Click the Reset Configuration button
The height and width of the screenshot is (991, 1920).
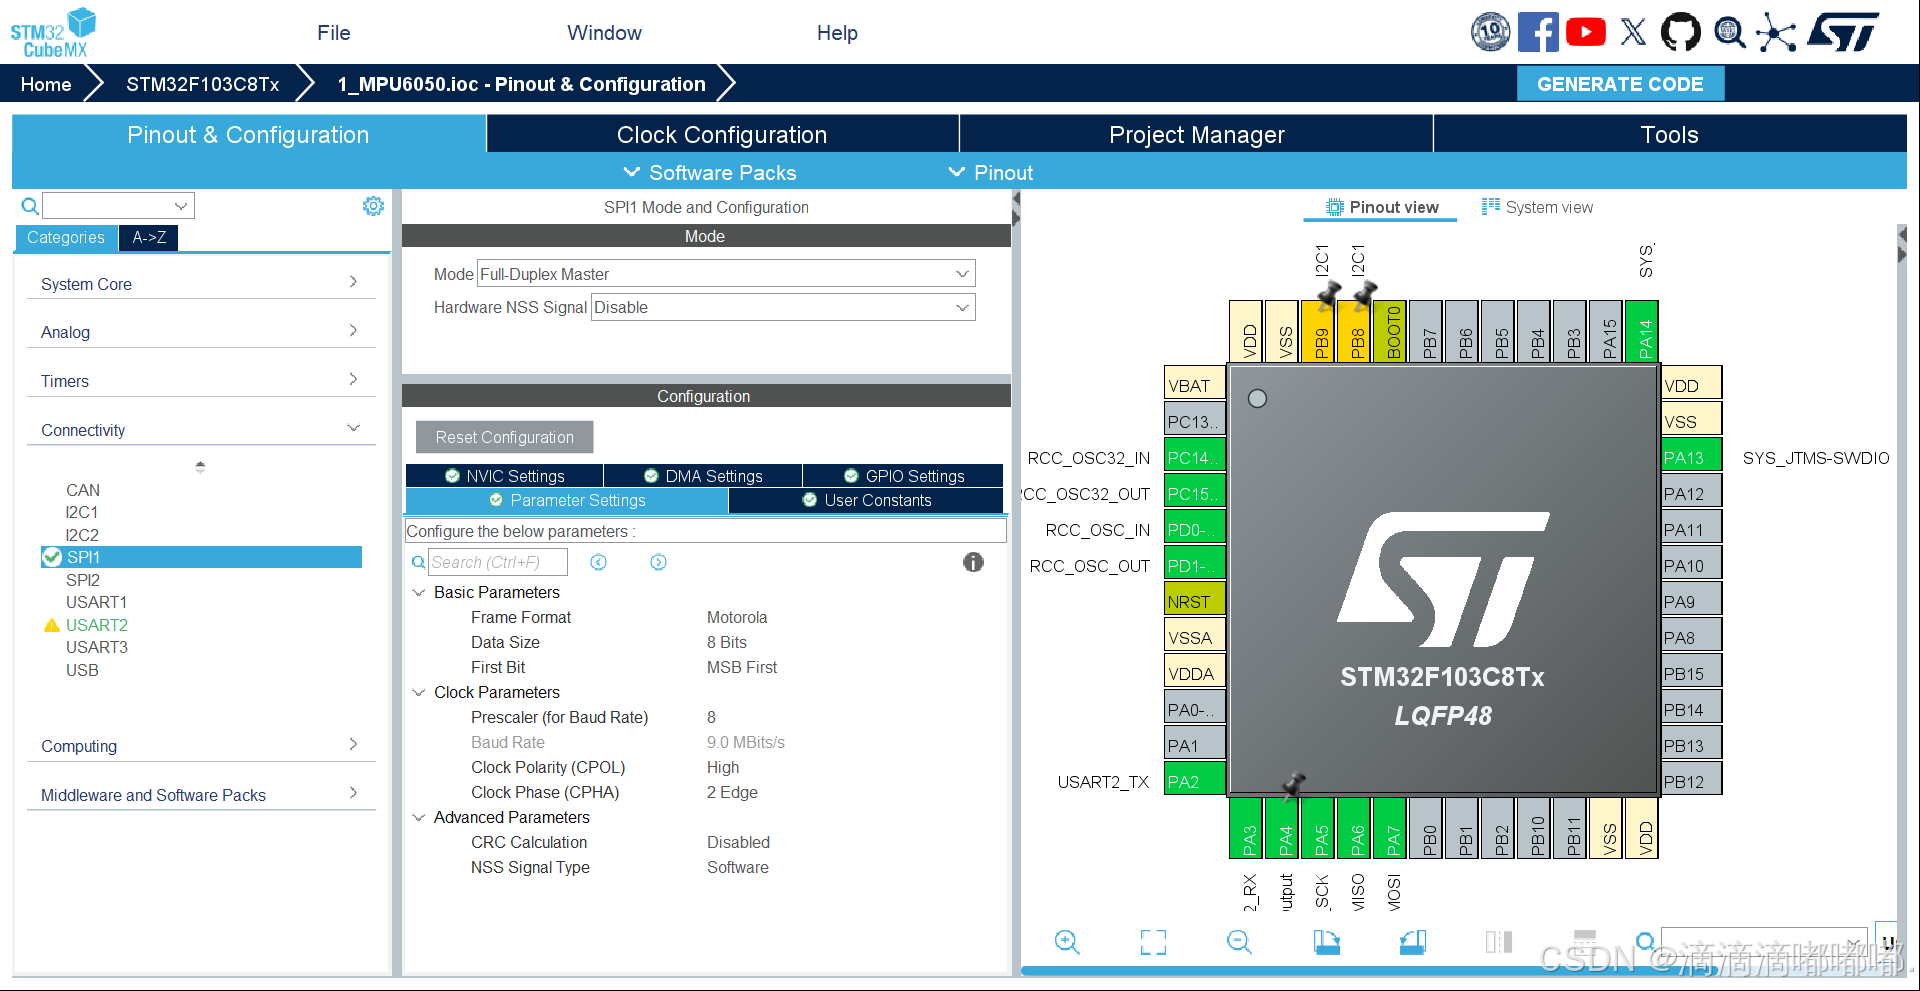(x=504, y=437)
